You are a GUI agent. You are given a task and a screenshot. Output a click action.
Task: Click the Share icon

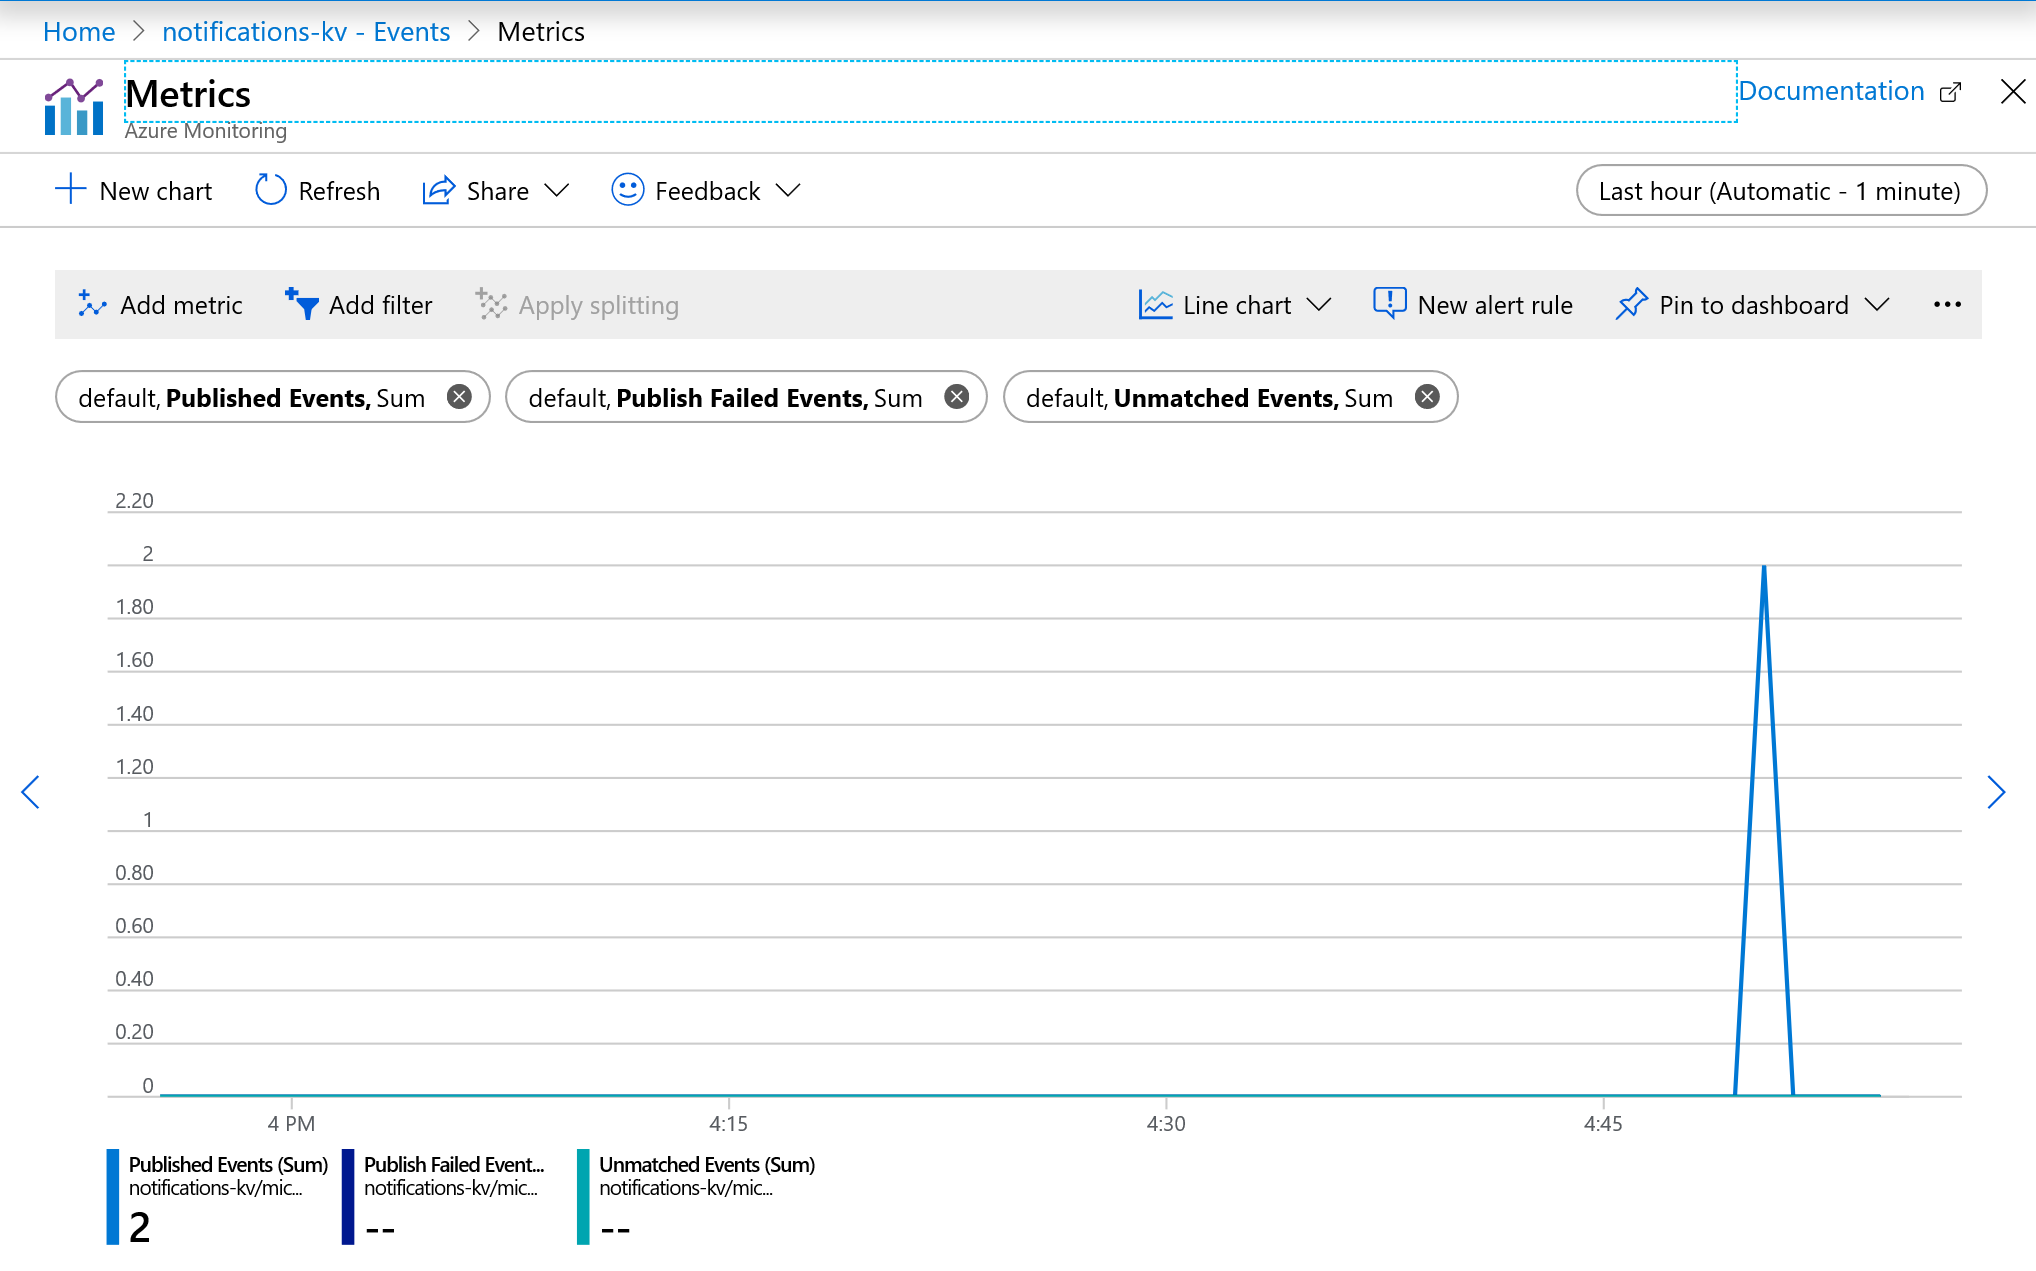point(438,190)
